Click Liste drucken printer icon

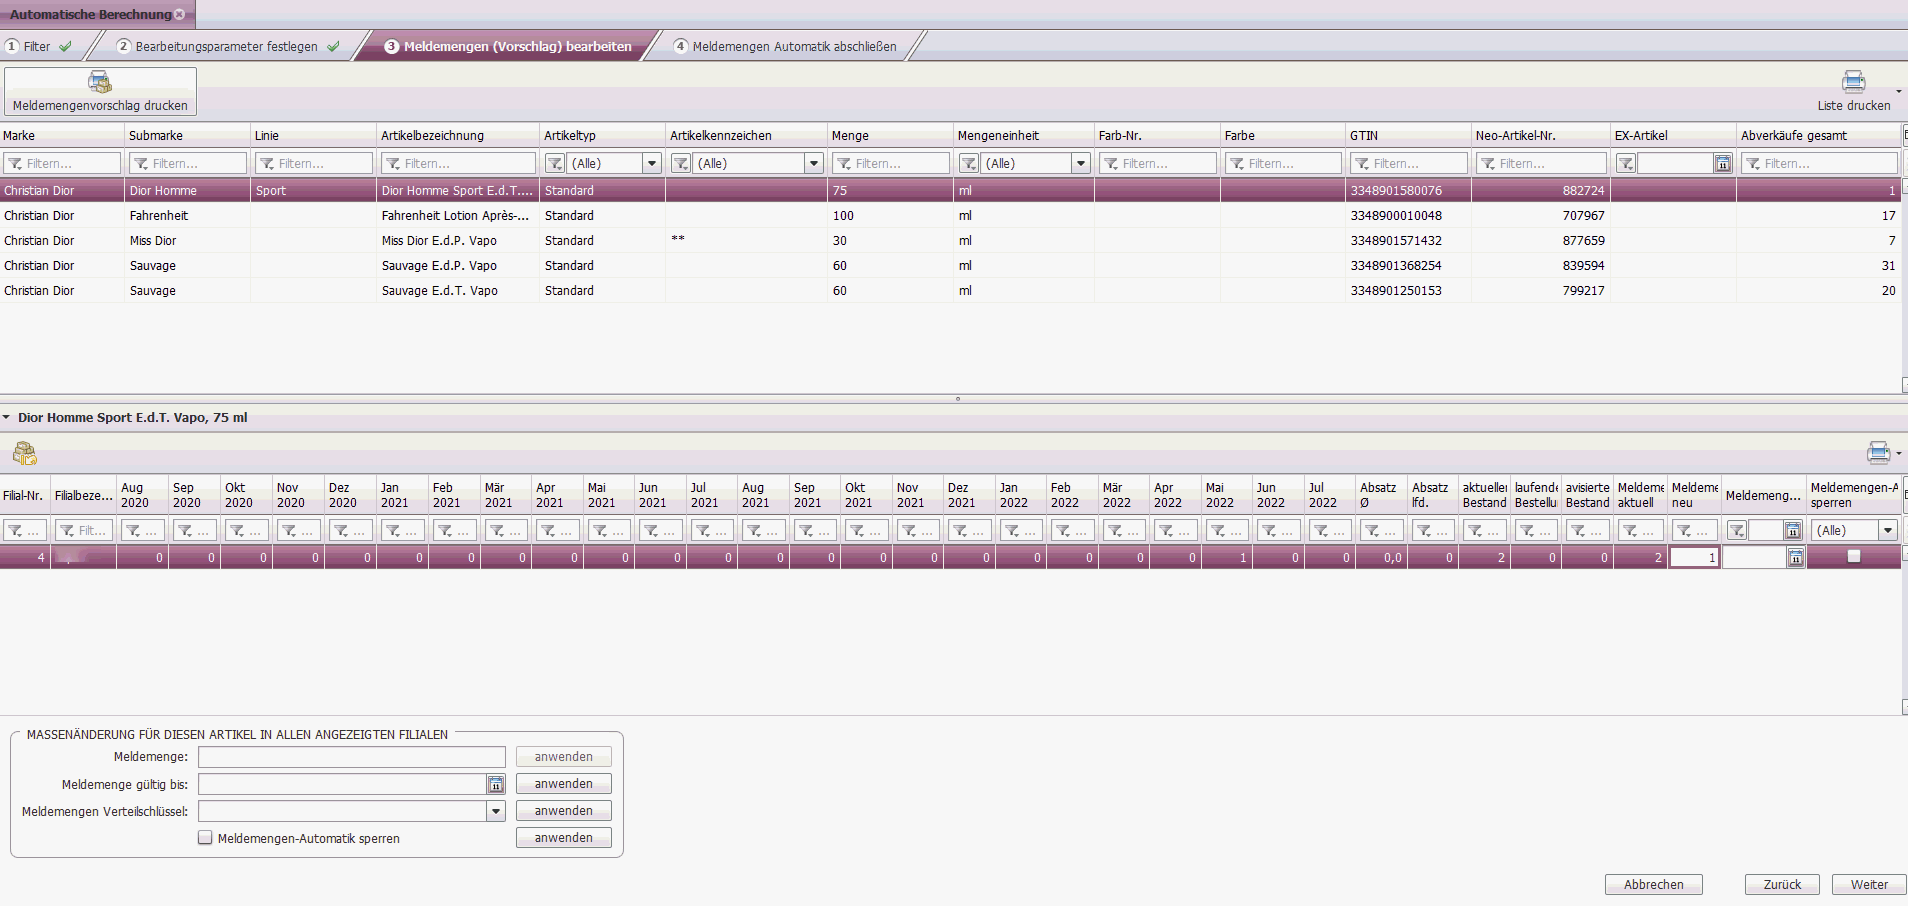1854,82
